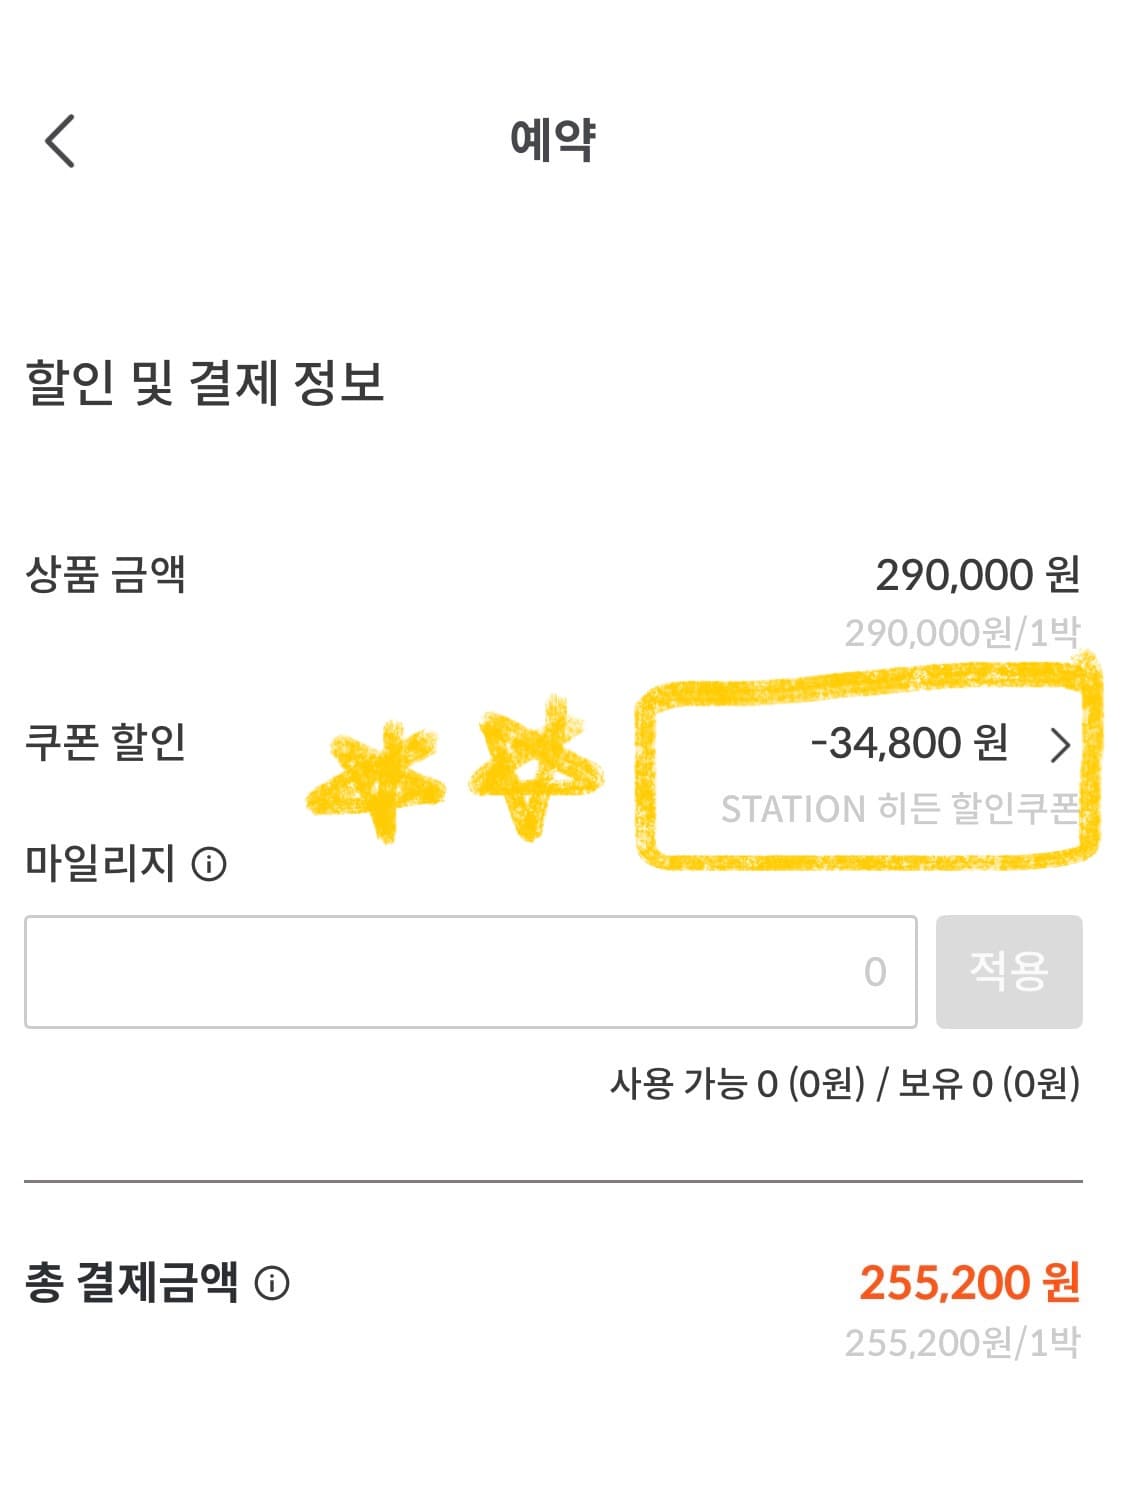Open mileage info icon next to 마일리지
Image resolution: width=1121 pixels, height=1495 pixels.
click(209, 864)
